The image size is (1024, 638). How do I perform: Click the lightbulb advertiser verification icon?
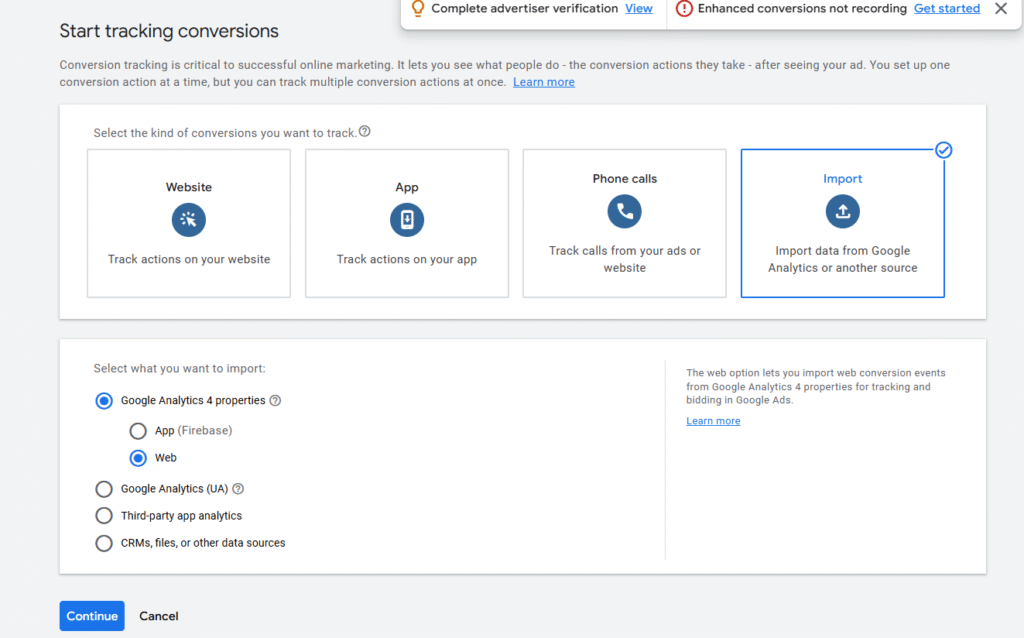click(418, 9)
